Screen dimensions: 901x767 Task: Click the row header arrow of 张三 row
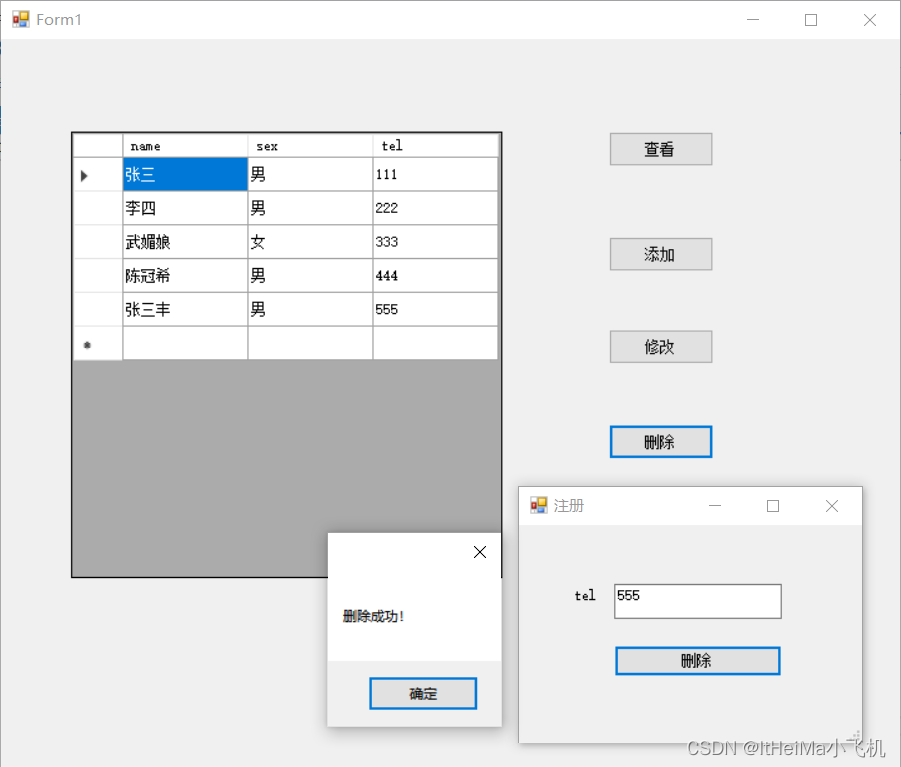[x=98, y=175]
